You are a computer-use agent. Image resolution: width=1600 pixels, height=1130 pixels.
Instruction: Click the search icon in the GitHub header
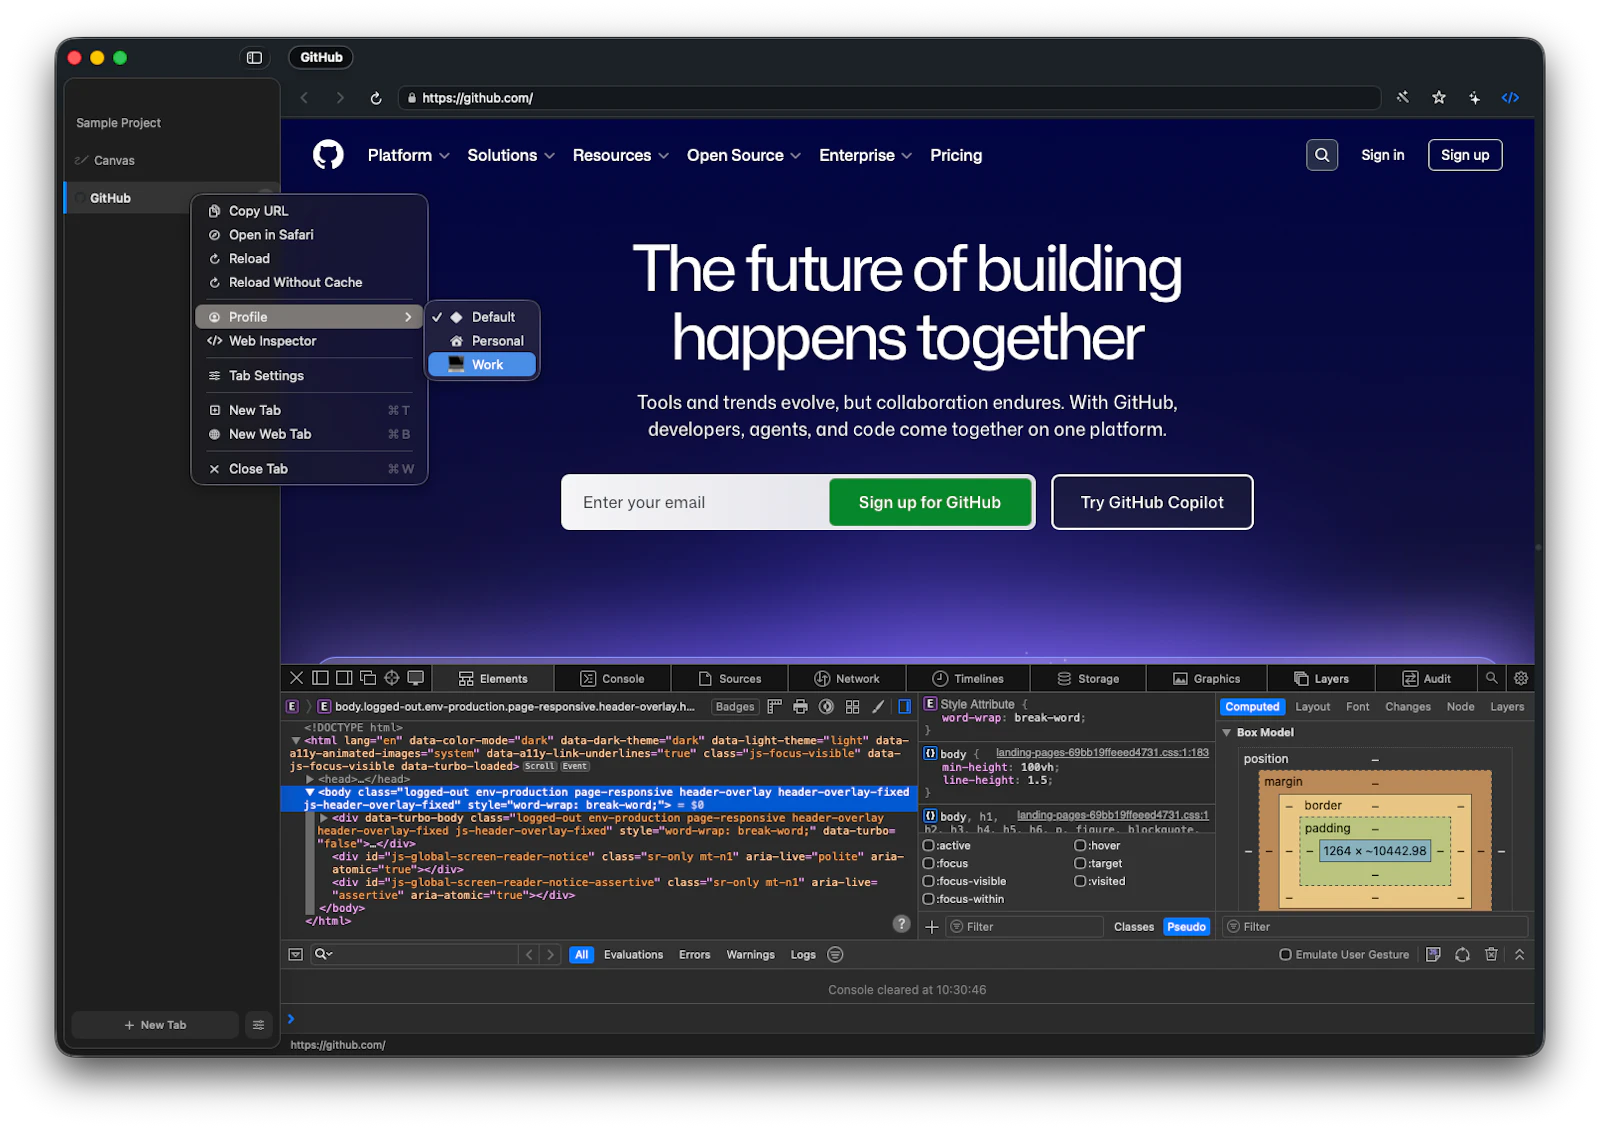click(x=1322, y=155)
